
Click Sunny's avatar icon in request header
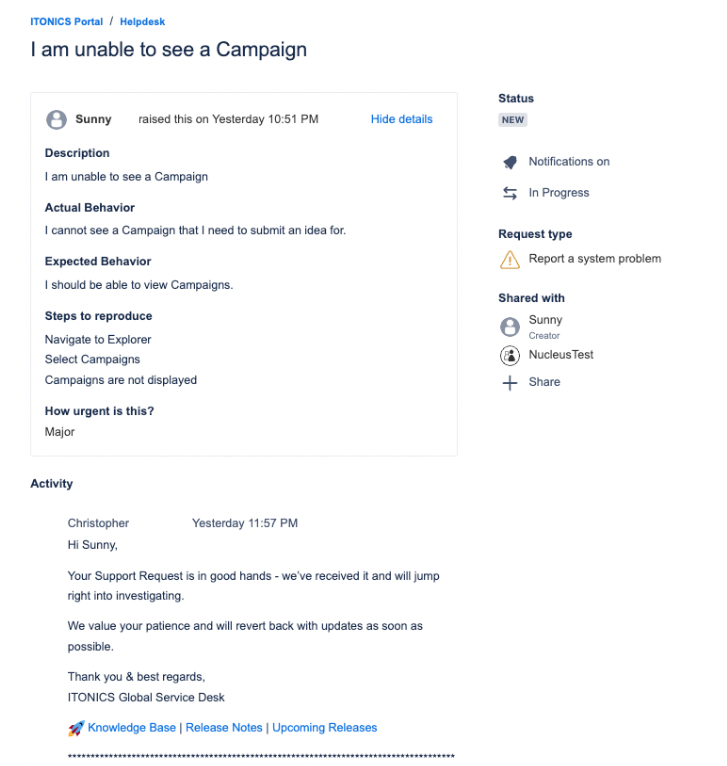click(x=57, y=120)
